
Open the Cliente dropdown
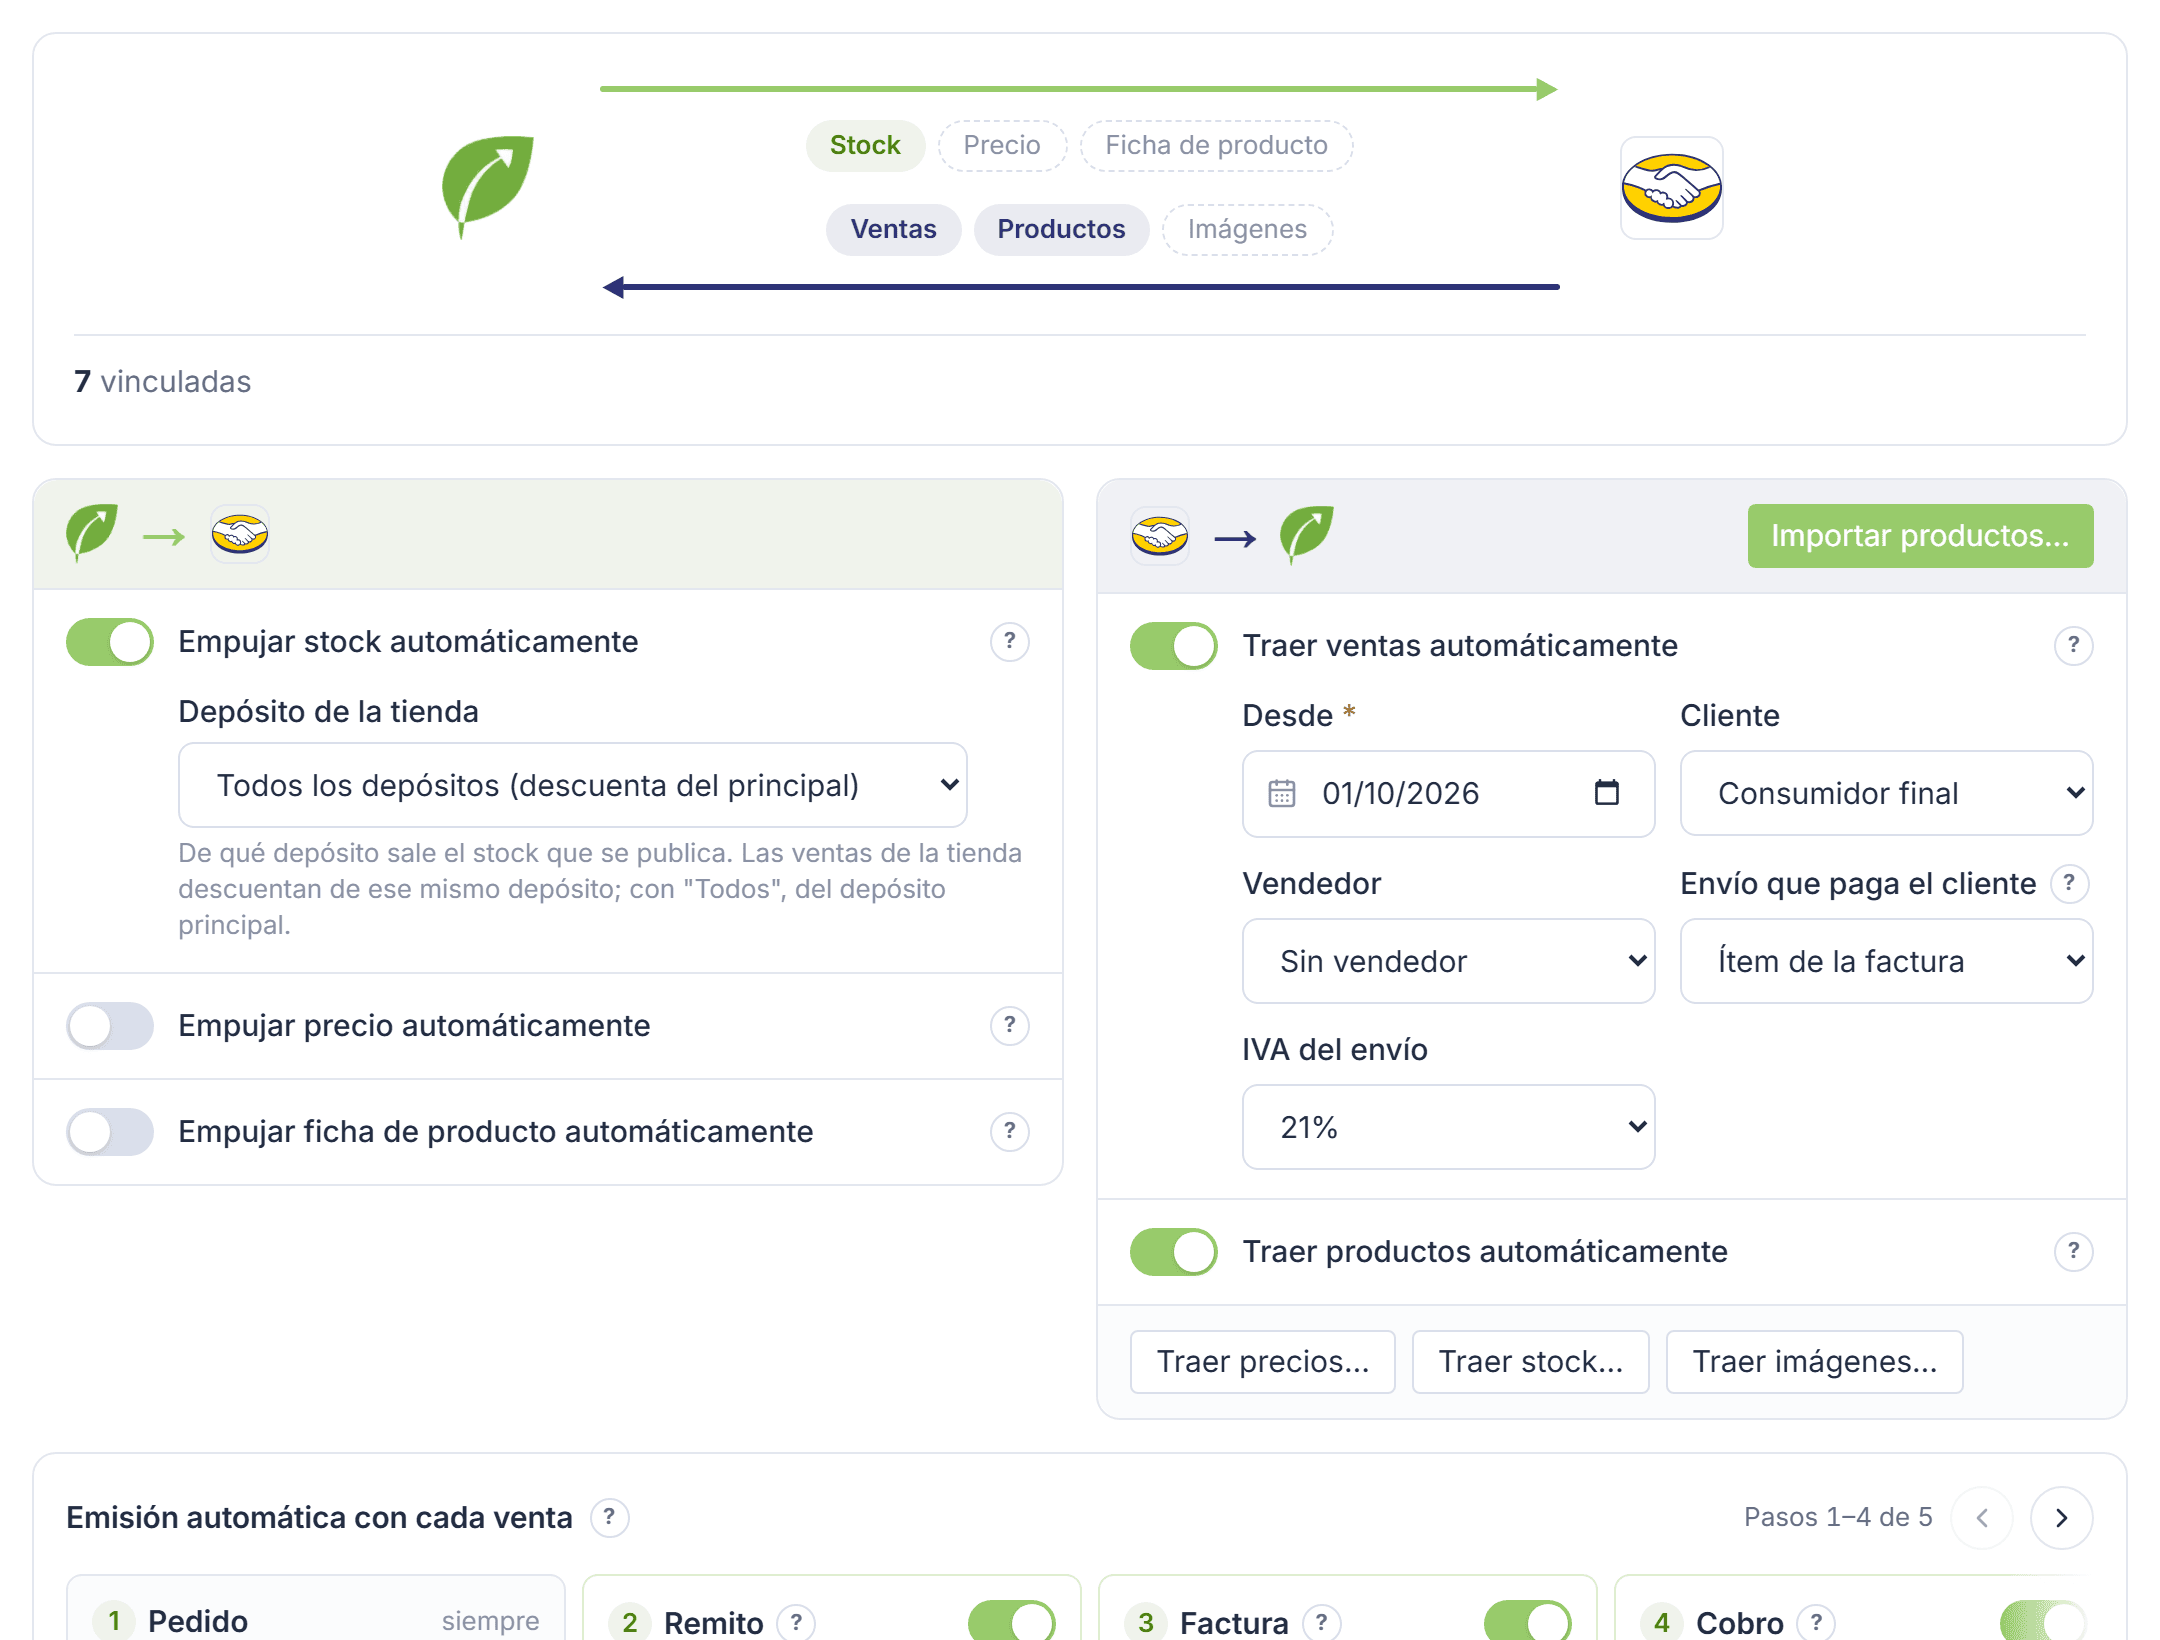point(1887,793)
